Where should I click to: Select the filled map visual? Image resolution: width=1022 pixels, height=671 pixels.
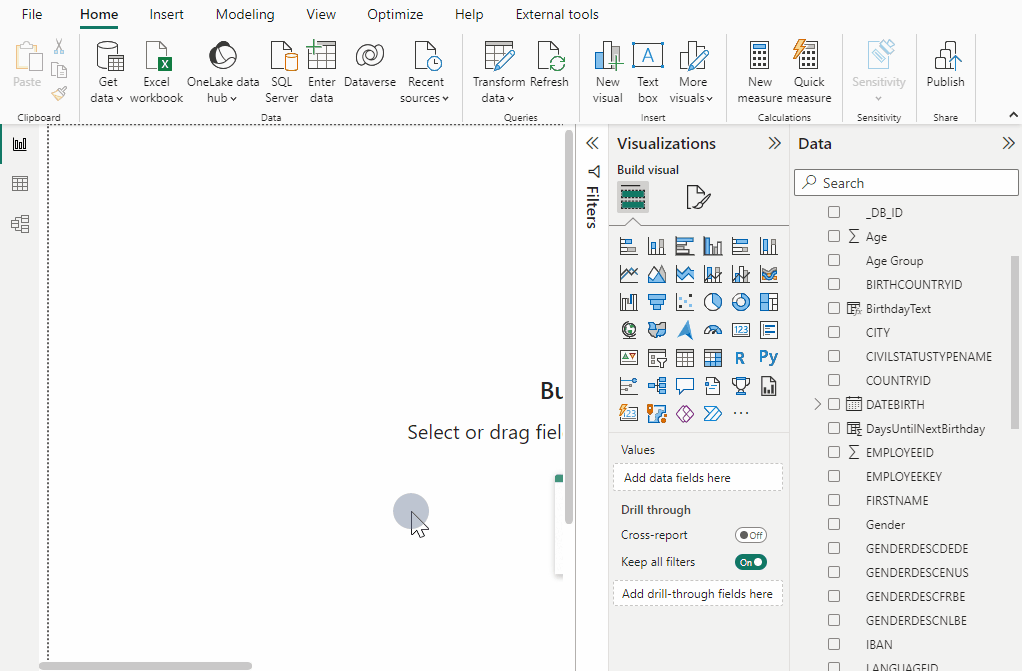tap(656, 330)
